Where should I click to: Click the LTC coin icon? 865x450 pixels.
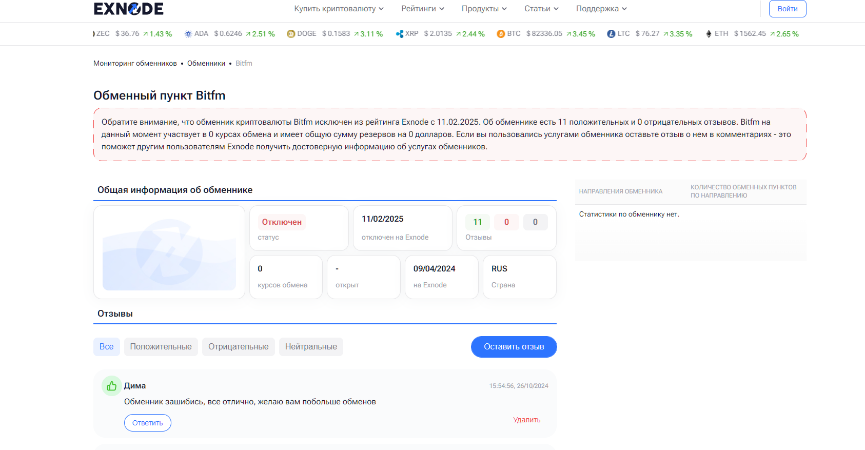coord(611,34)
